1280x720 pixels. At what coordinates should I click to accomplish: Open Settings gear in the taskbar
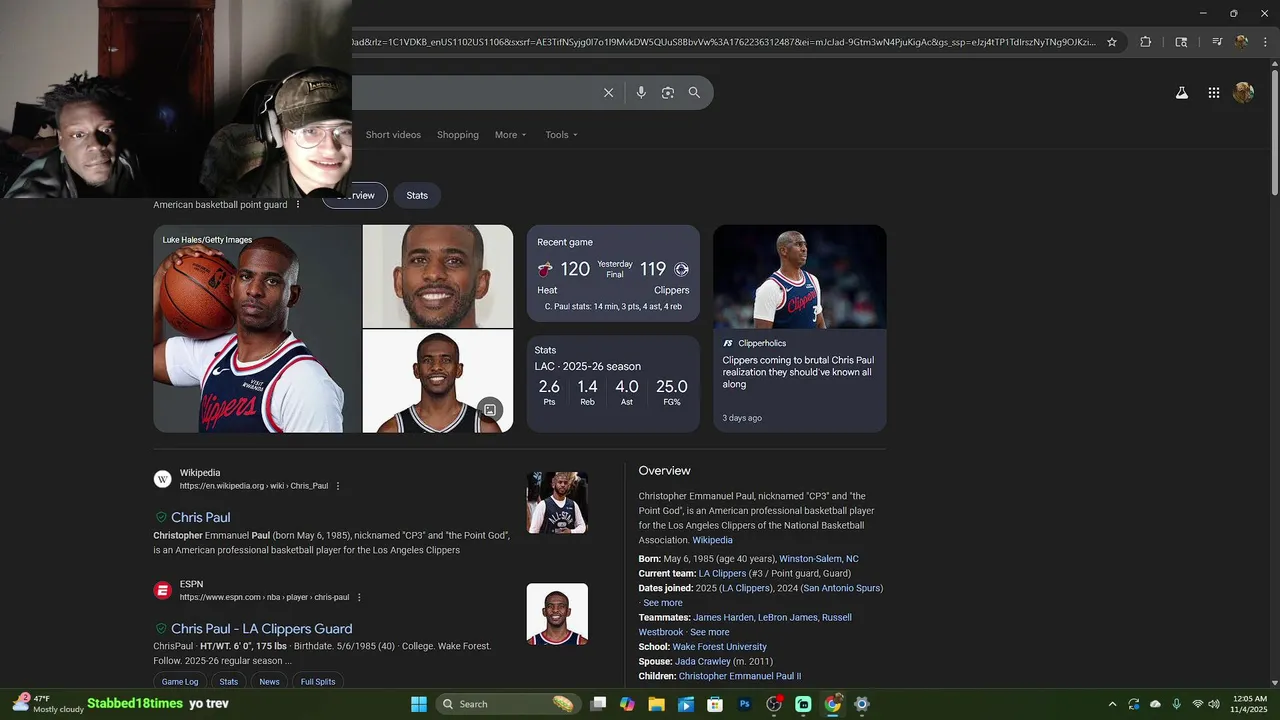[x=862, y=704]
